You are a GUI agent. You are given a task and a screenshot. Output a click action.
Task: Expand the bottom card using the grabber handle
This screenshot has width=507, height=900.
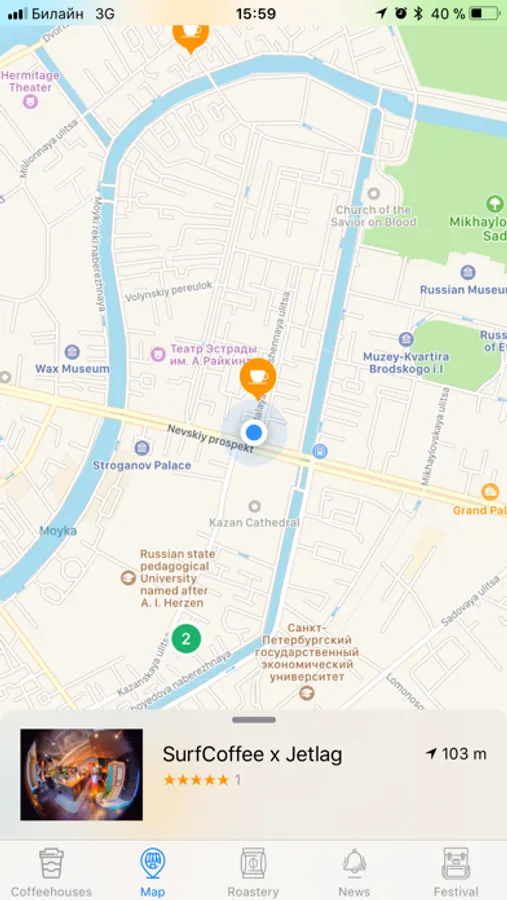(x=254, y=720)
